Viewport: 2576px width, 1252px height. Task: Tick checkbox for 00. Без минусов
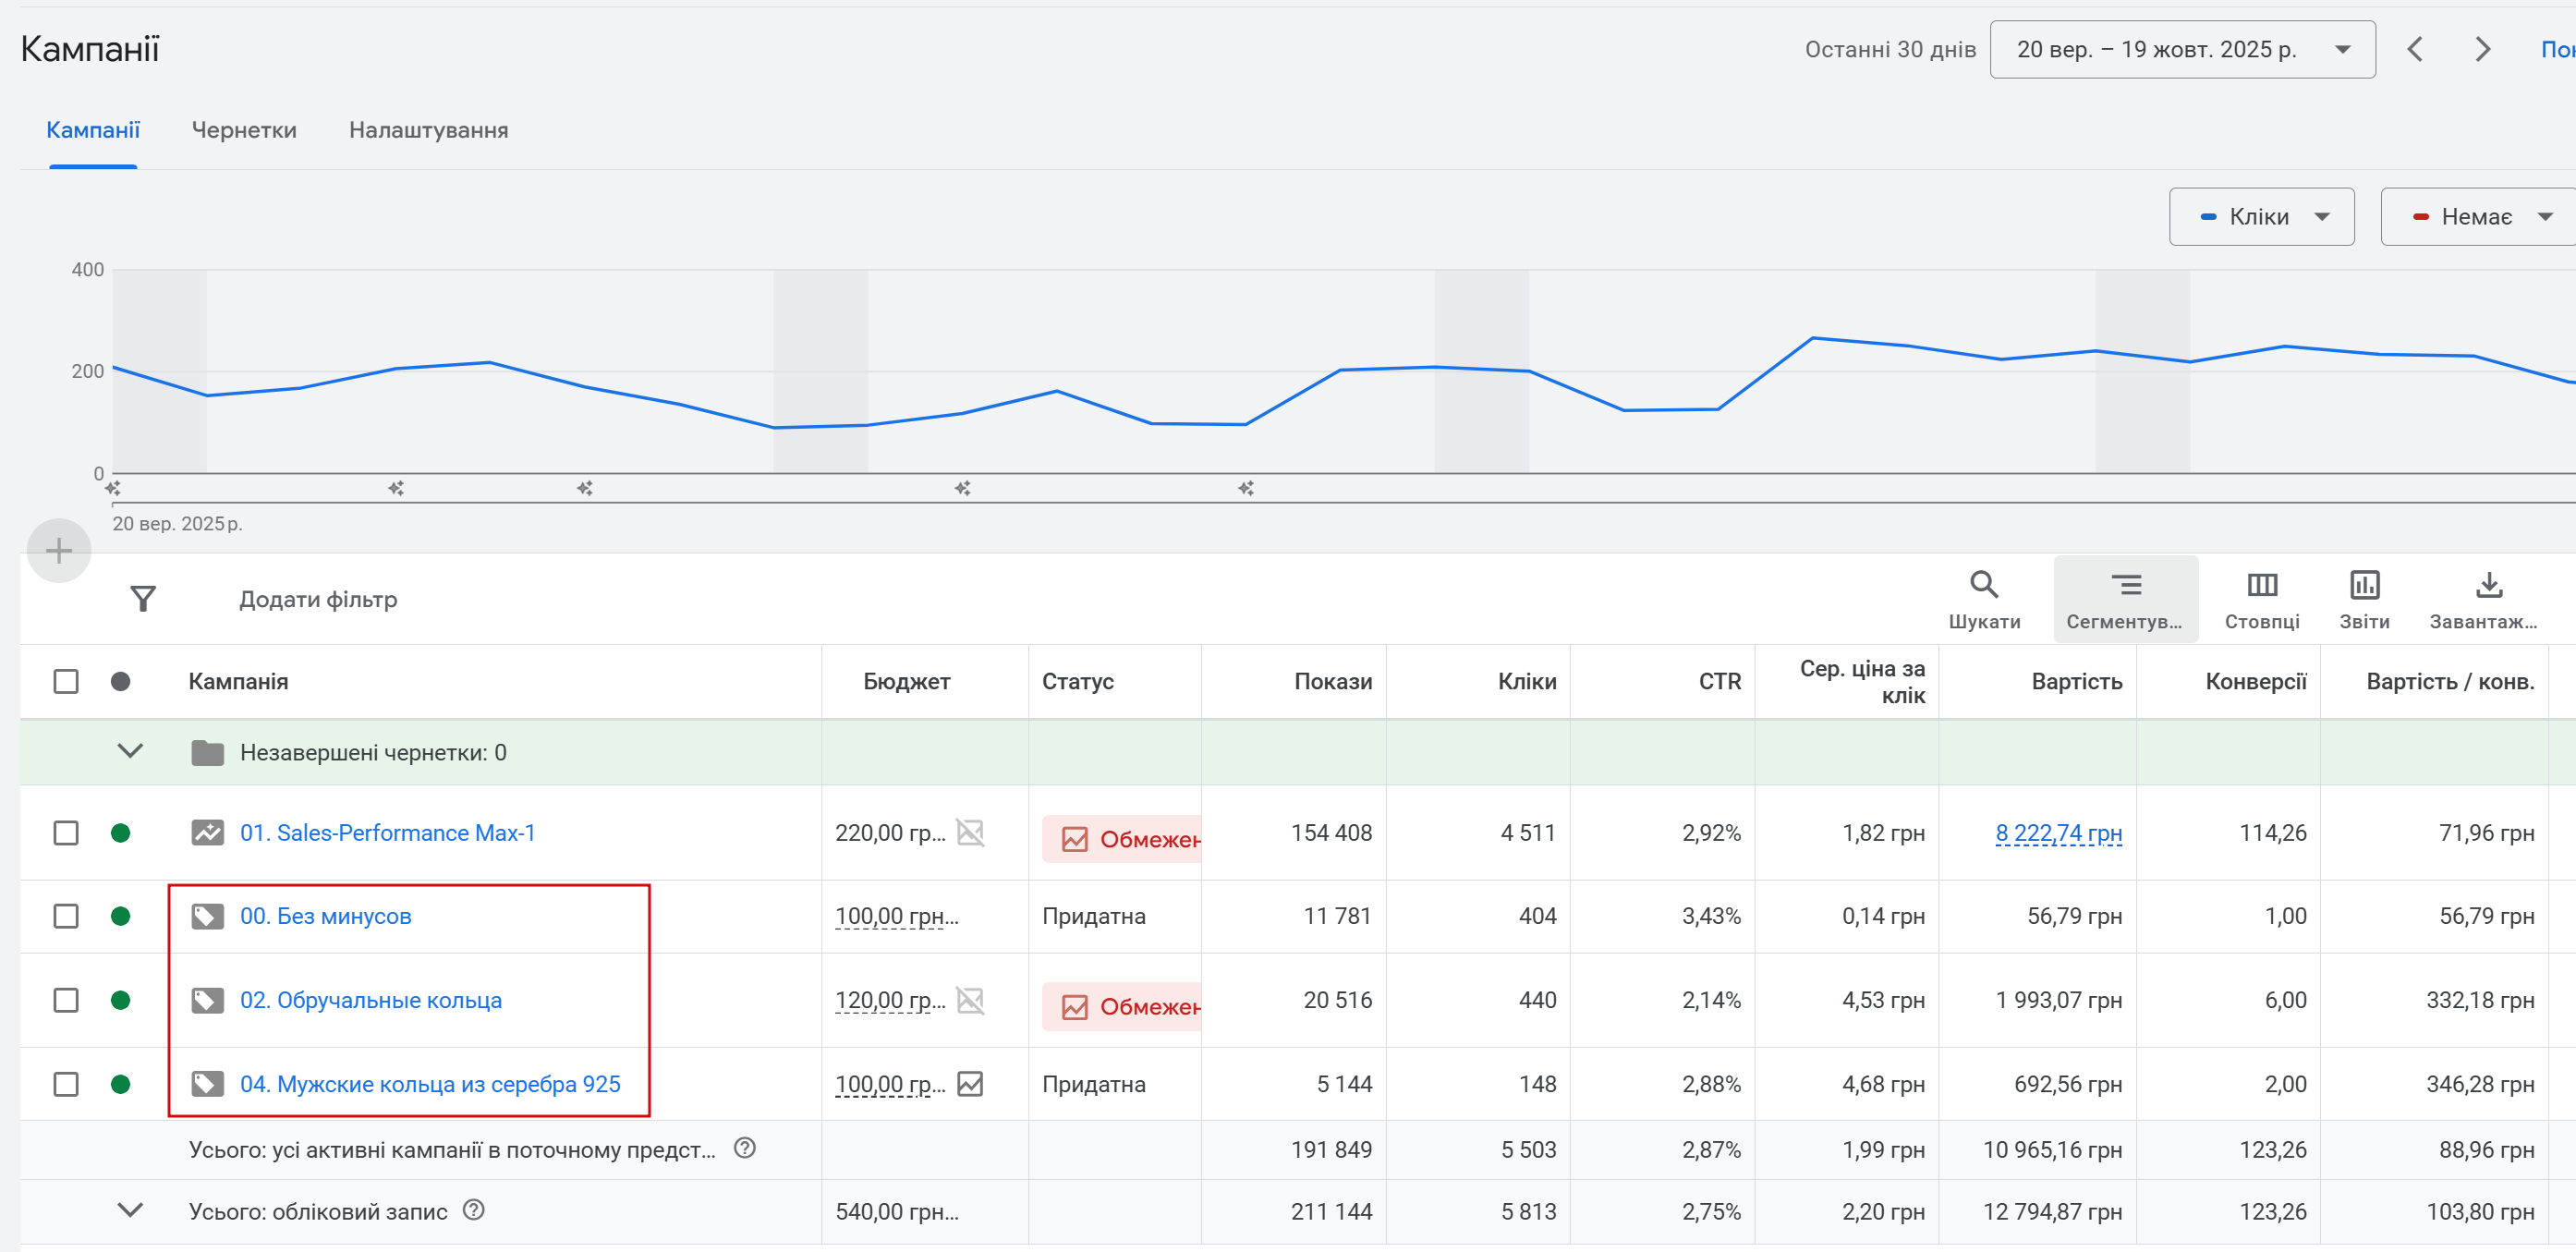66,916
